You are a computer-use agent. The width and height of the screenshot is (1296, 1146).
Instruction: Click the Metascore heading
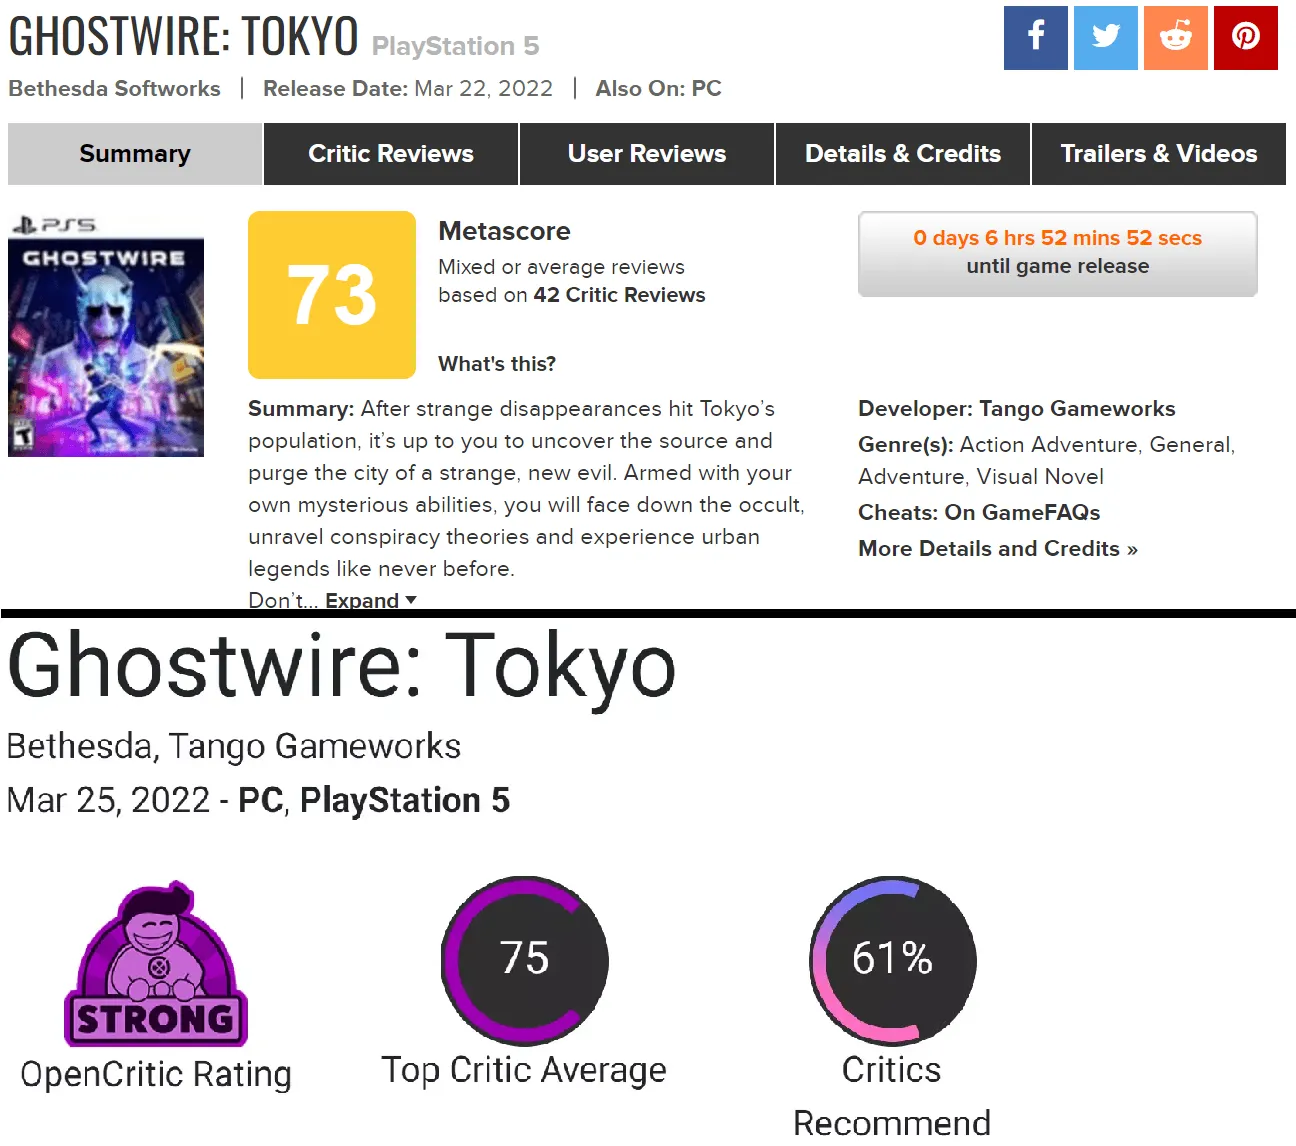504,231
